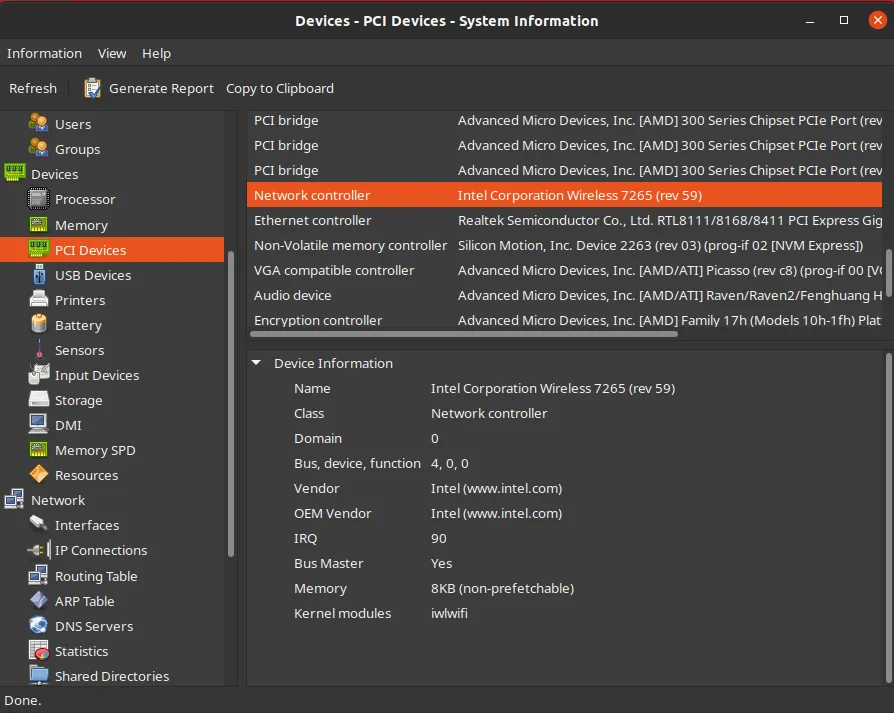Click the Refresh button
The width and height of the screenshot is (894, 713).
click(x=33, y=88)
